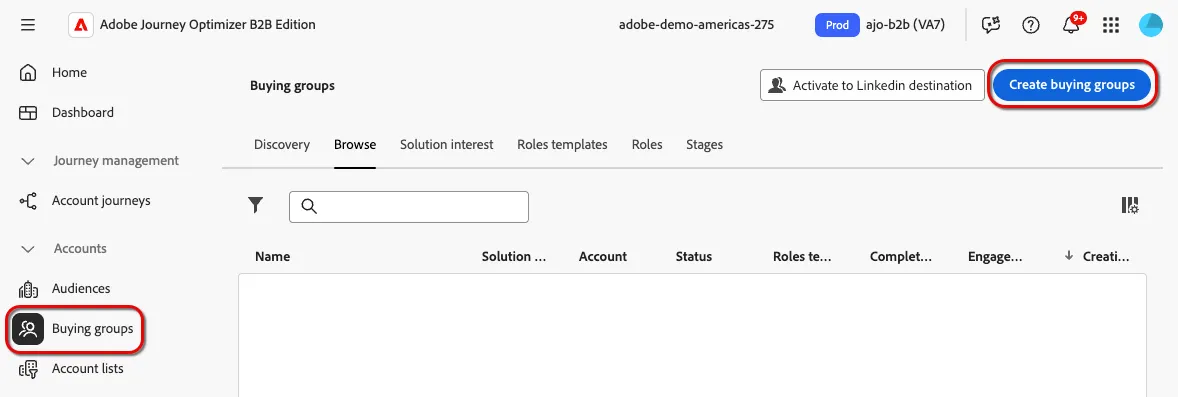1178x397 pixels.
Task: Click Create buying groups button
Action: [x=1071, y=85]
